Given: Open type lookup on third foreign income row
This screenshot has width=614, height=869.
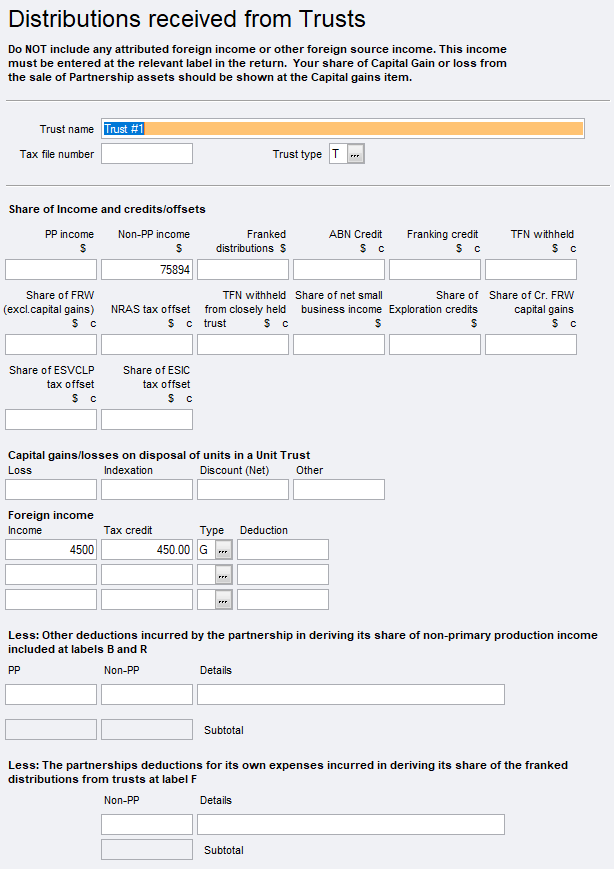Looking at the screenshot, I should 223,600.
